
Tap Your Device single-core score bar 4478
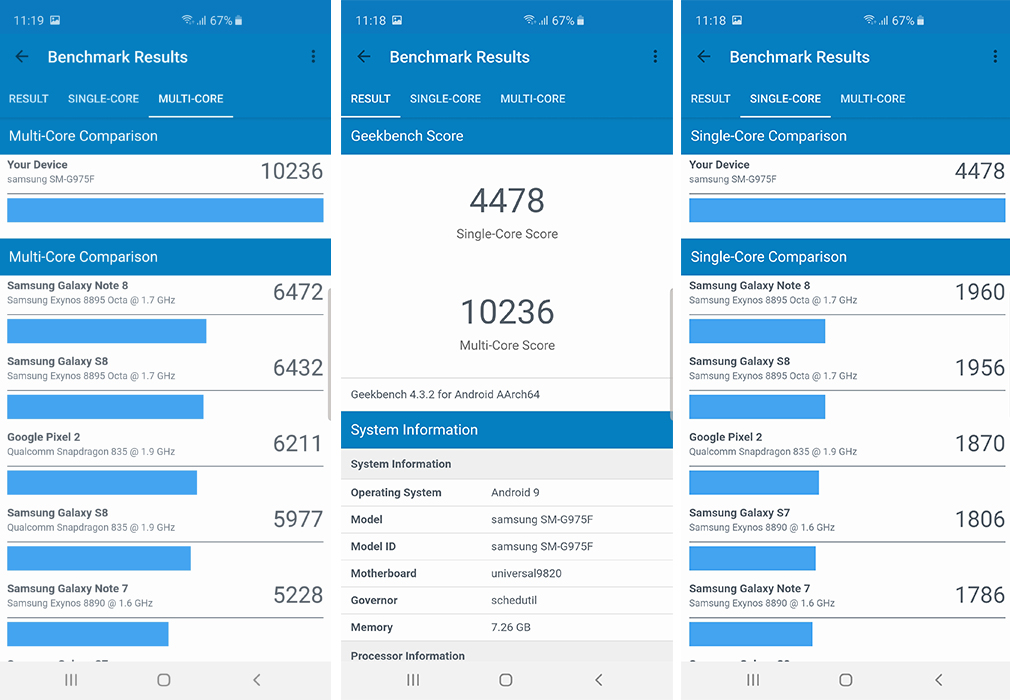847,210
